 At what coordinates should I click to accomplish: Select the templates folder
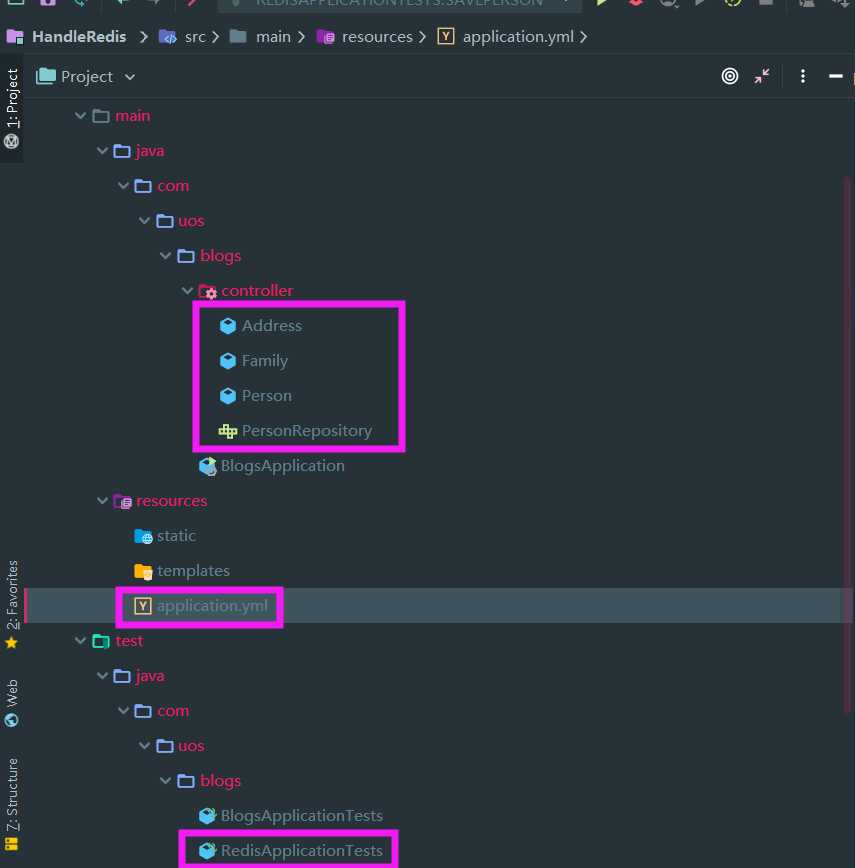point(193,570)
